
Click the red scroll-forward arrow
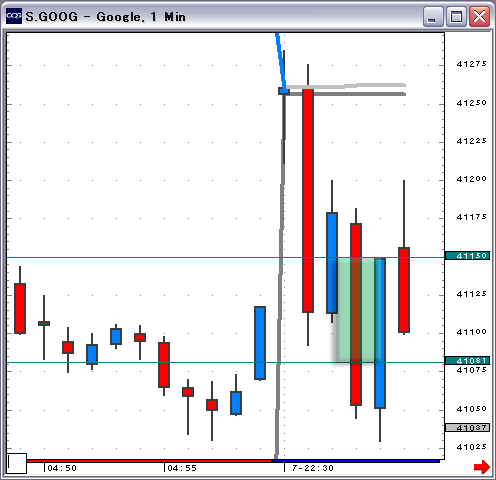click(482, 467)
